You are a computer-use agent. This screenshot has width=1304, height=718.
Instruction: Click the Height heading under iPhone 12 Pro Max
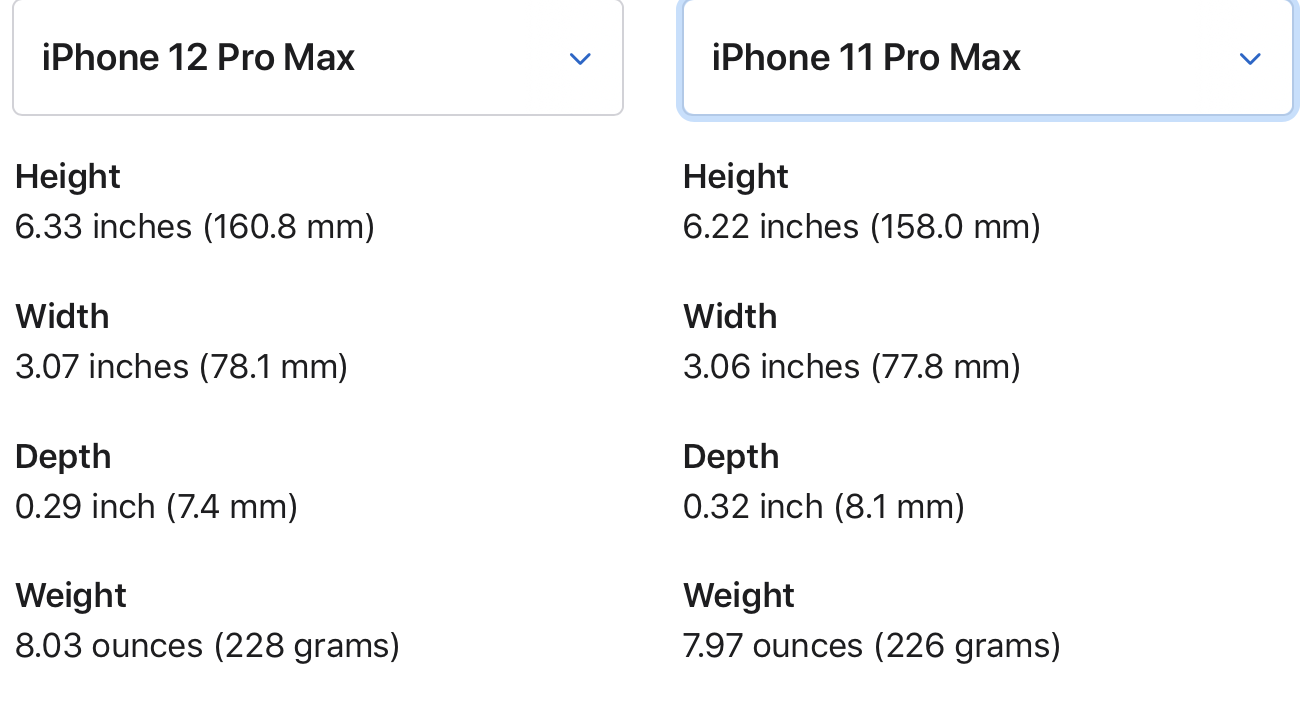point(68,177)
